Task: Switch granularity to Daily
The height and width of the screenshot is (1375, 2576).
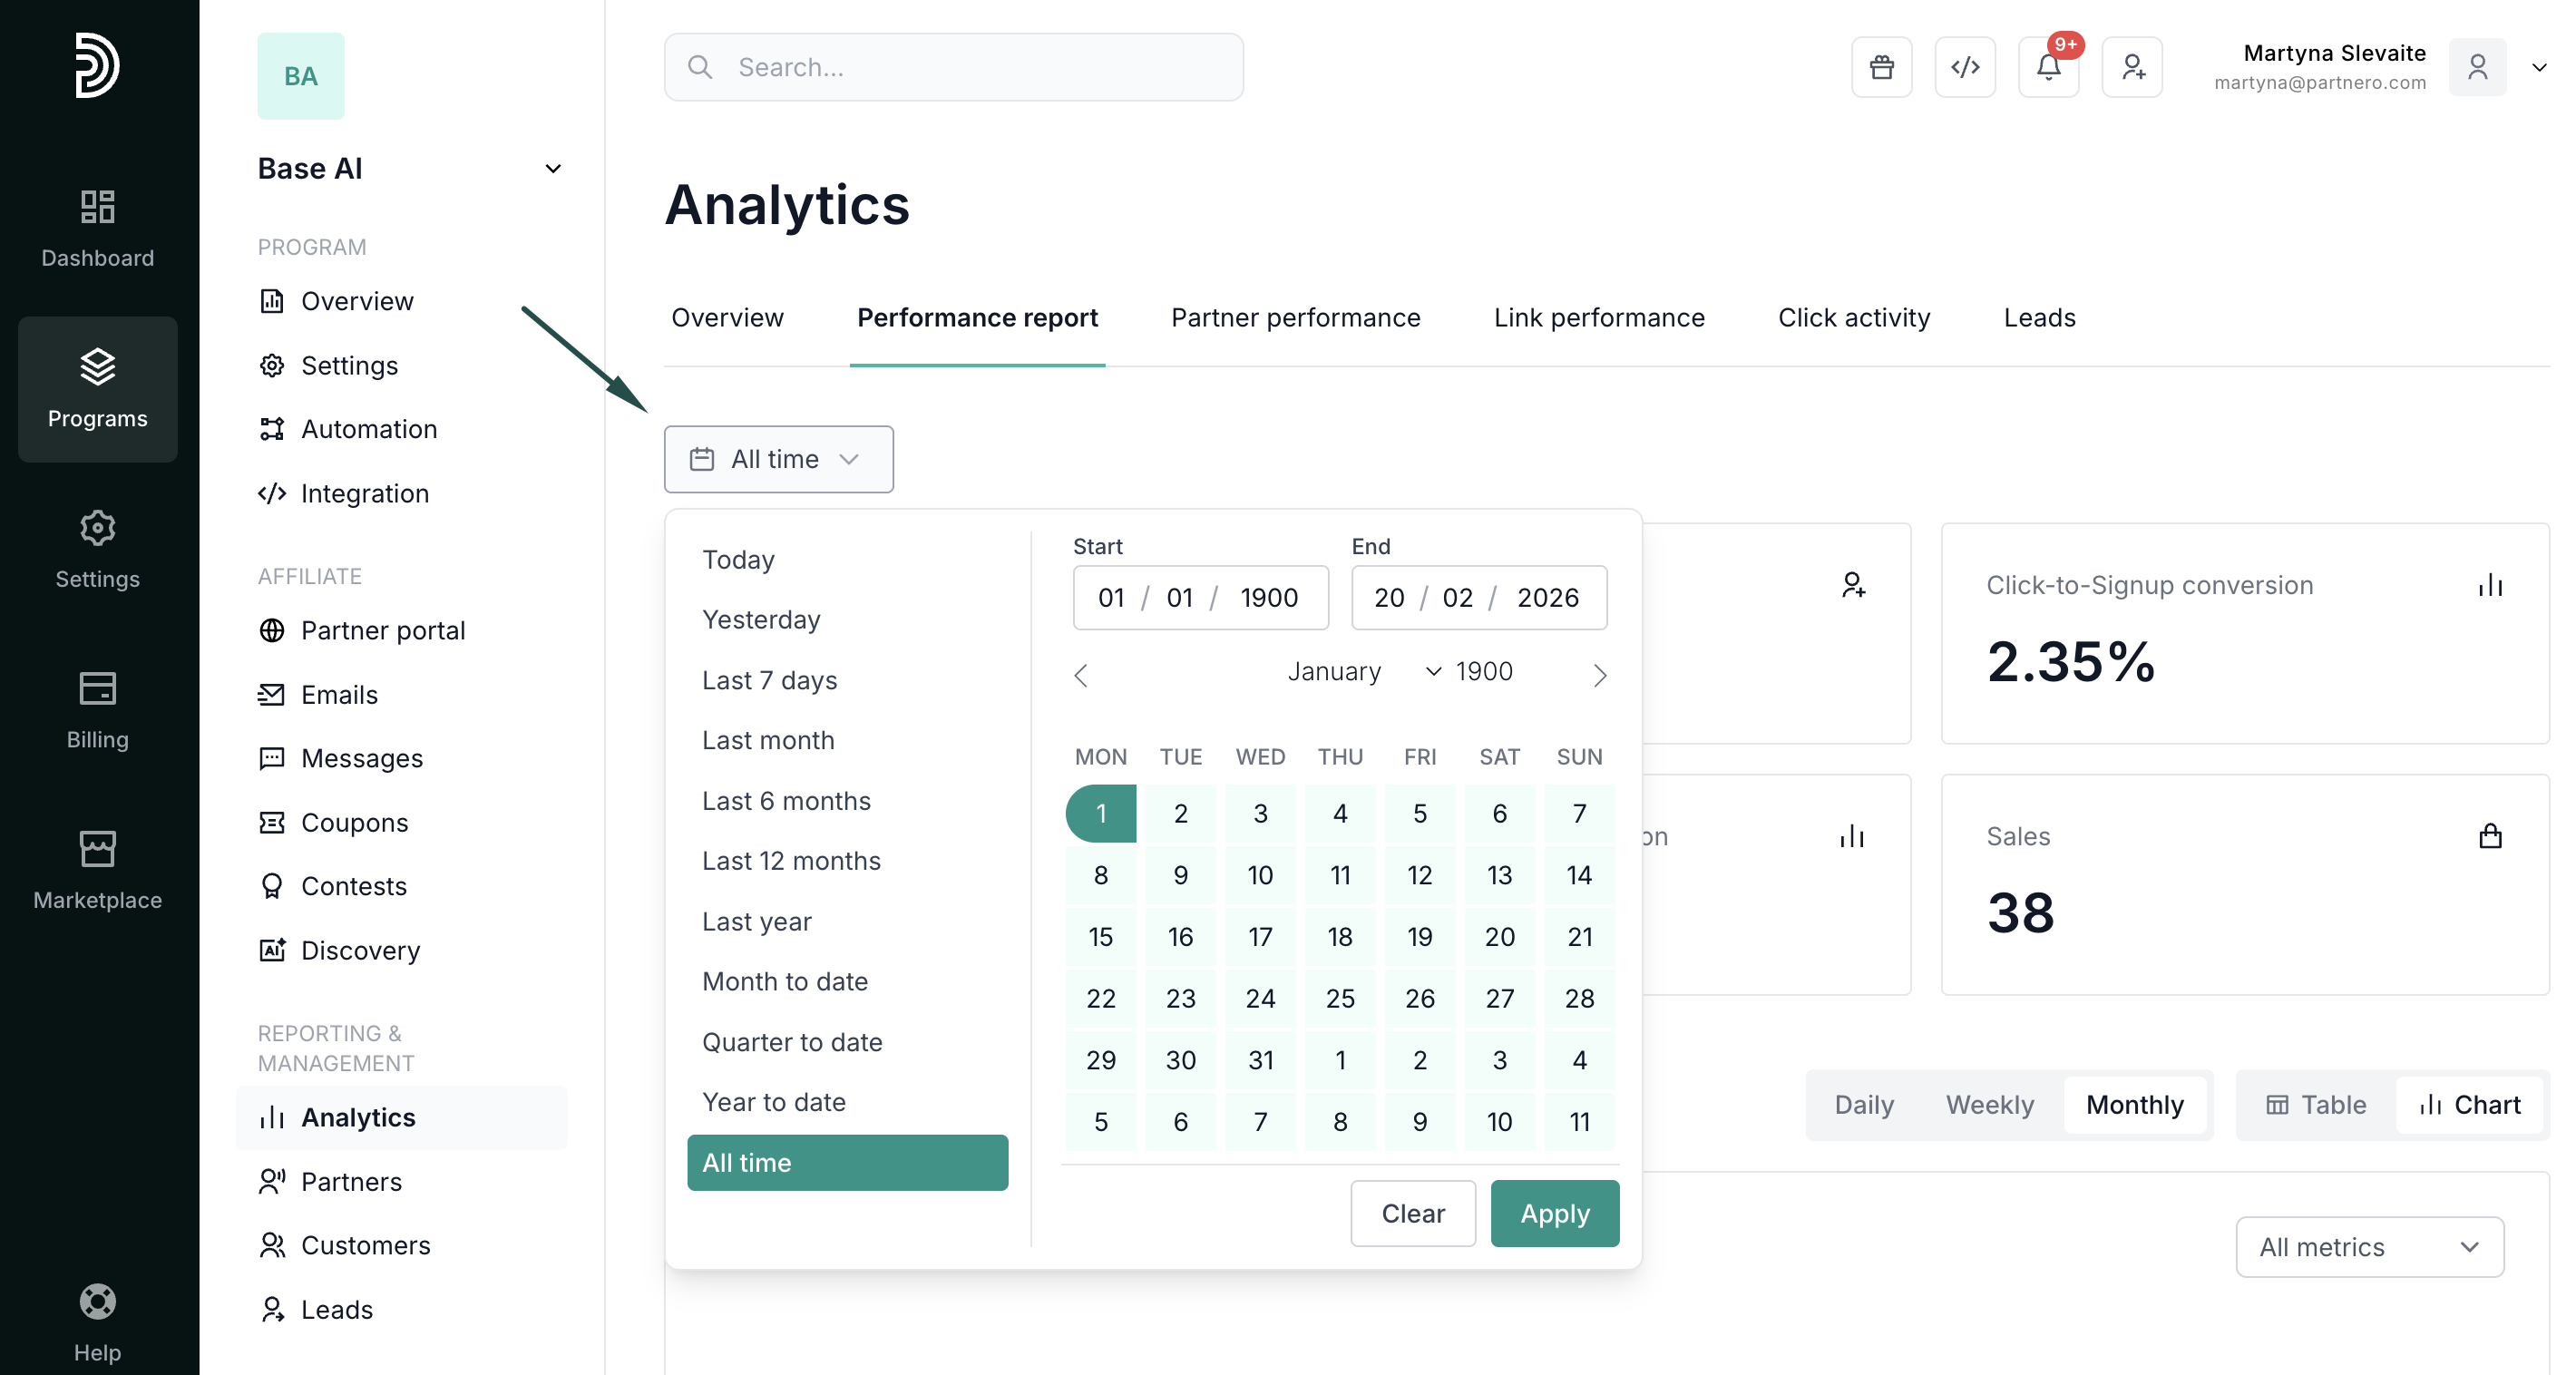Action: 1863,1104
